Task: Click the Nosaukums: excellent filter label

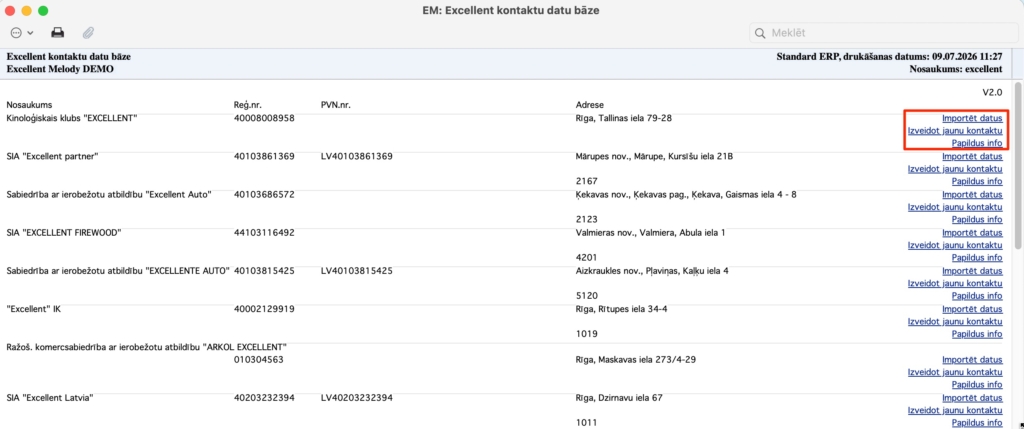Action: [955, 69]
